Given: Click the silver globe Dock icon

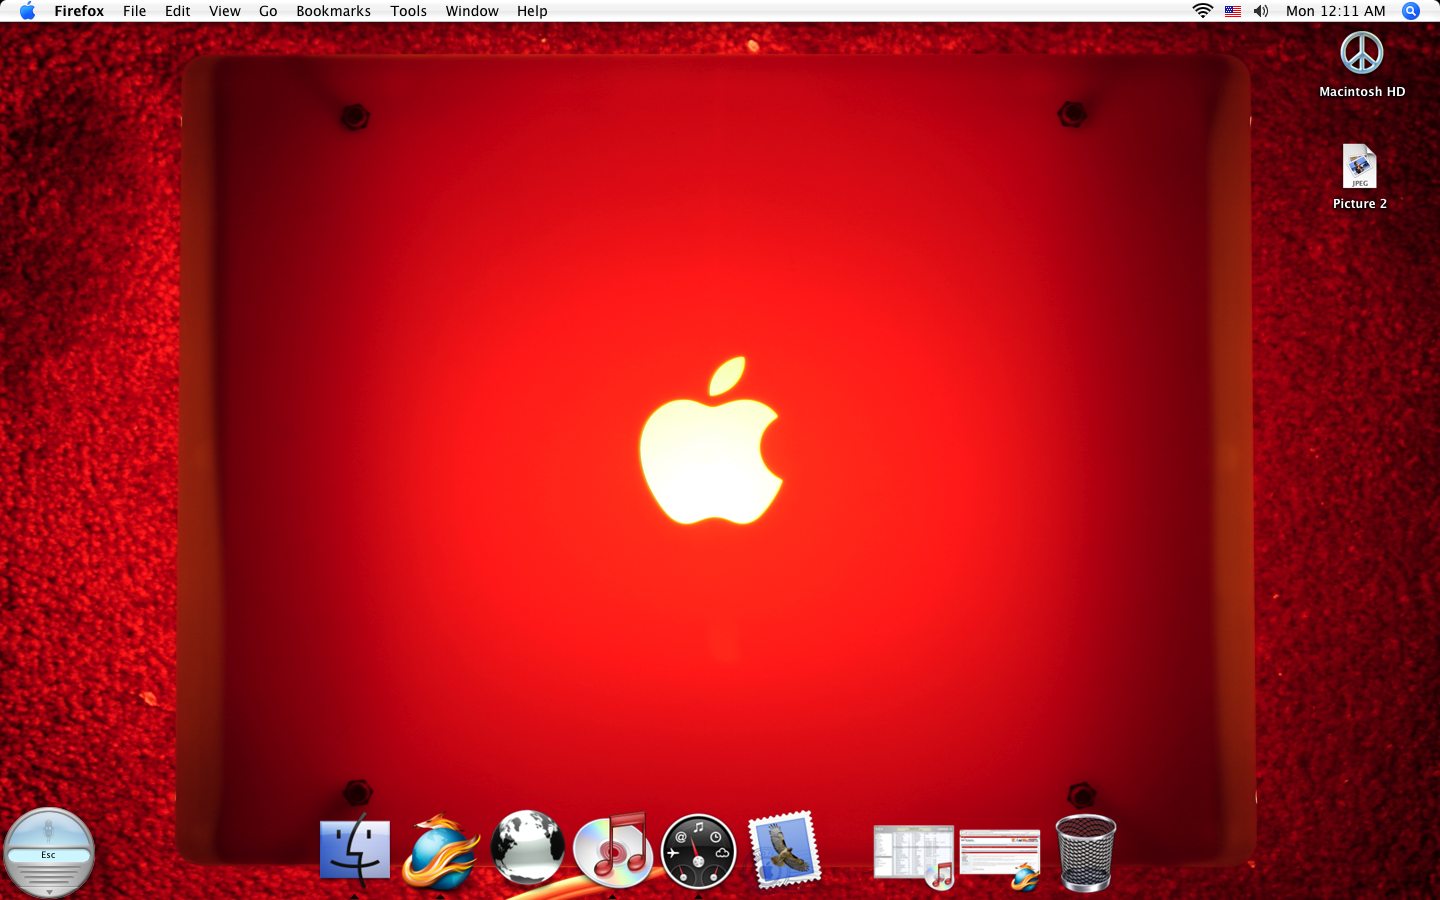Looking at the screenshot, I should click(x=527, y=848).
